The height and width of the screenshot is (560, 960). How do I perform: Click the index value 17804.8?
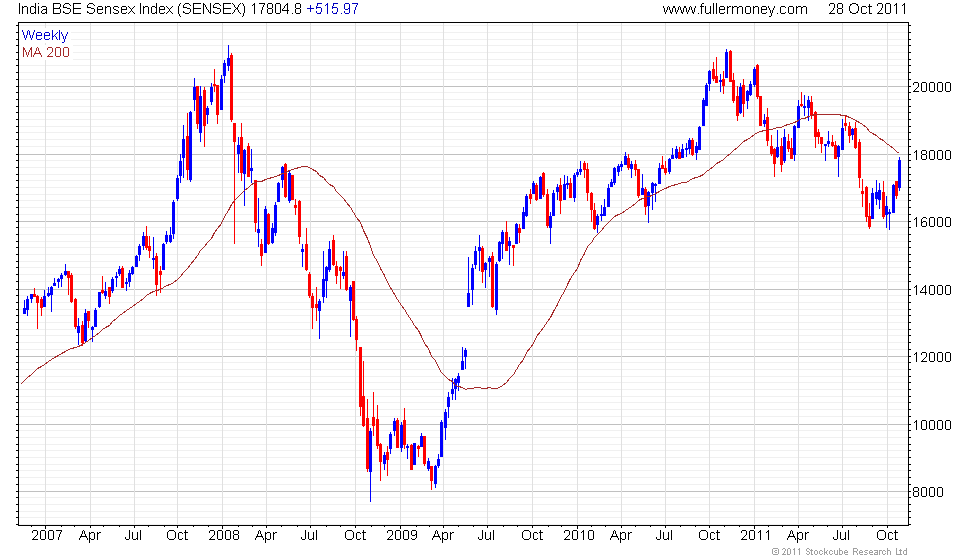point(276,9)
